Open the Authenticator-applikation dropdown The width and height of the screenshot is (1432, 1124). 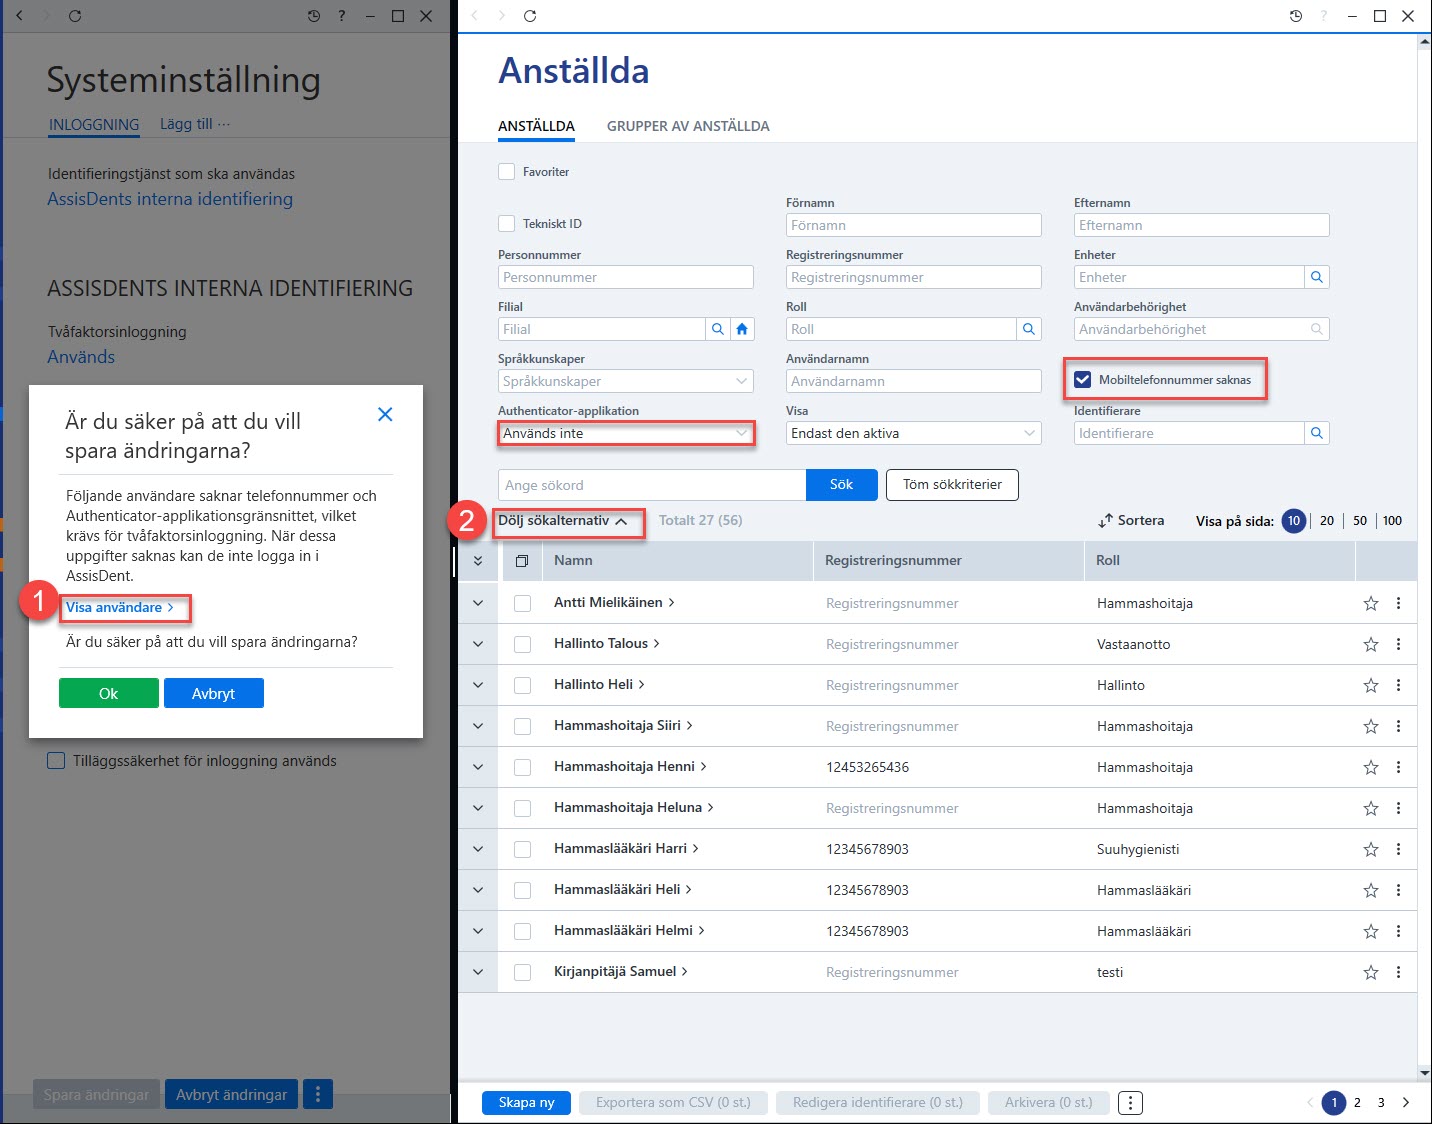click(x=626, y=433)
